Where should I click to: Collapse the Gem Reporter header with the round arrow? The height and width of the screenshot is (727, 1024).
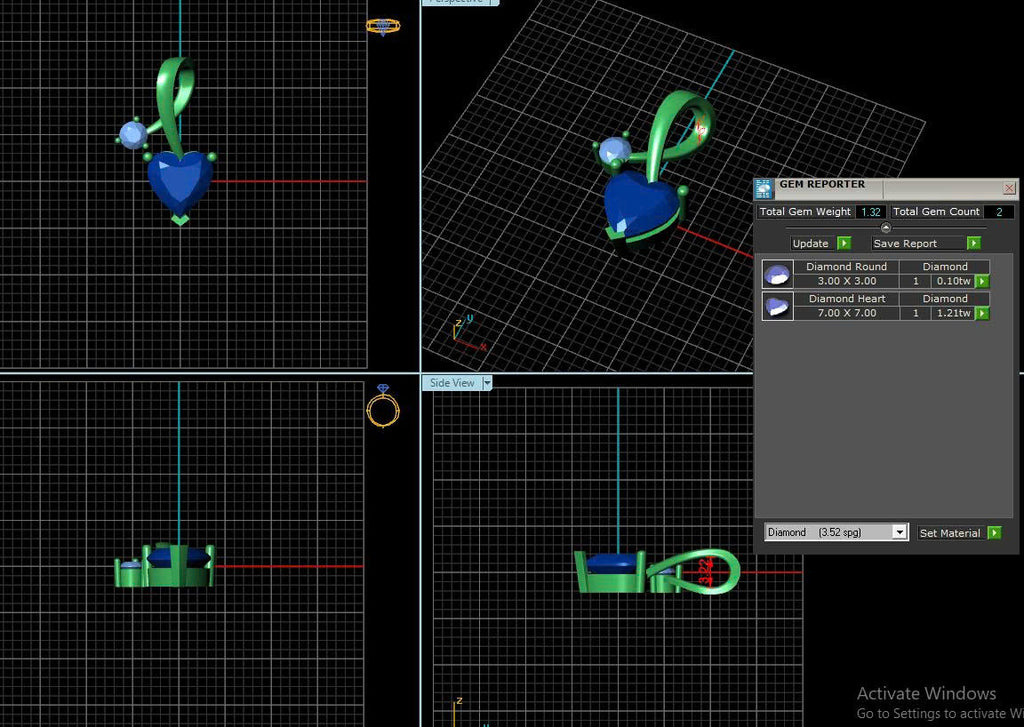[886, 228]
